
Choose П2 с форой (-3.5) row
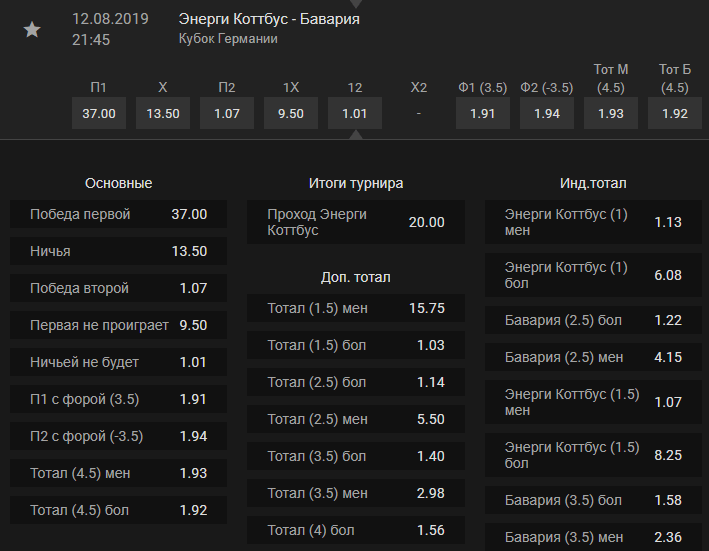(x=118, y=437)
